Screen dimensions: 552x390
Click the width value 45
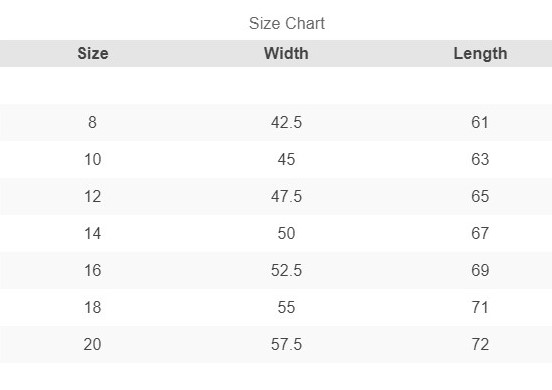pyautogui.click(x=286, y=159)
